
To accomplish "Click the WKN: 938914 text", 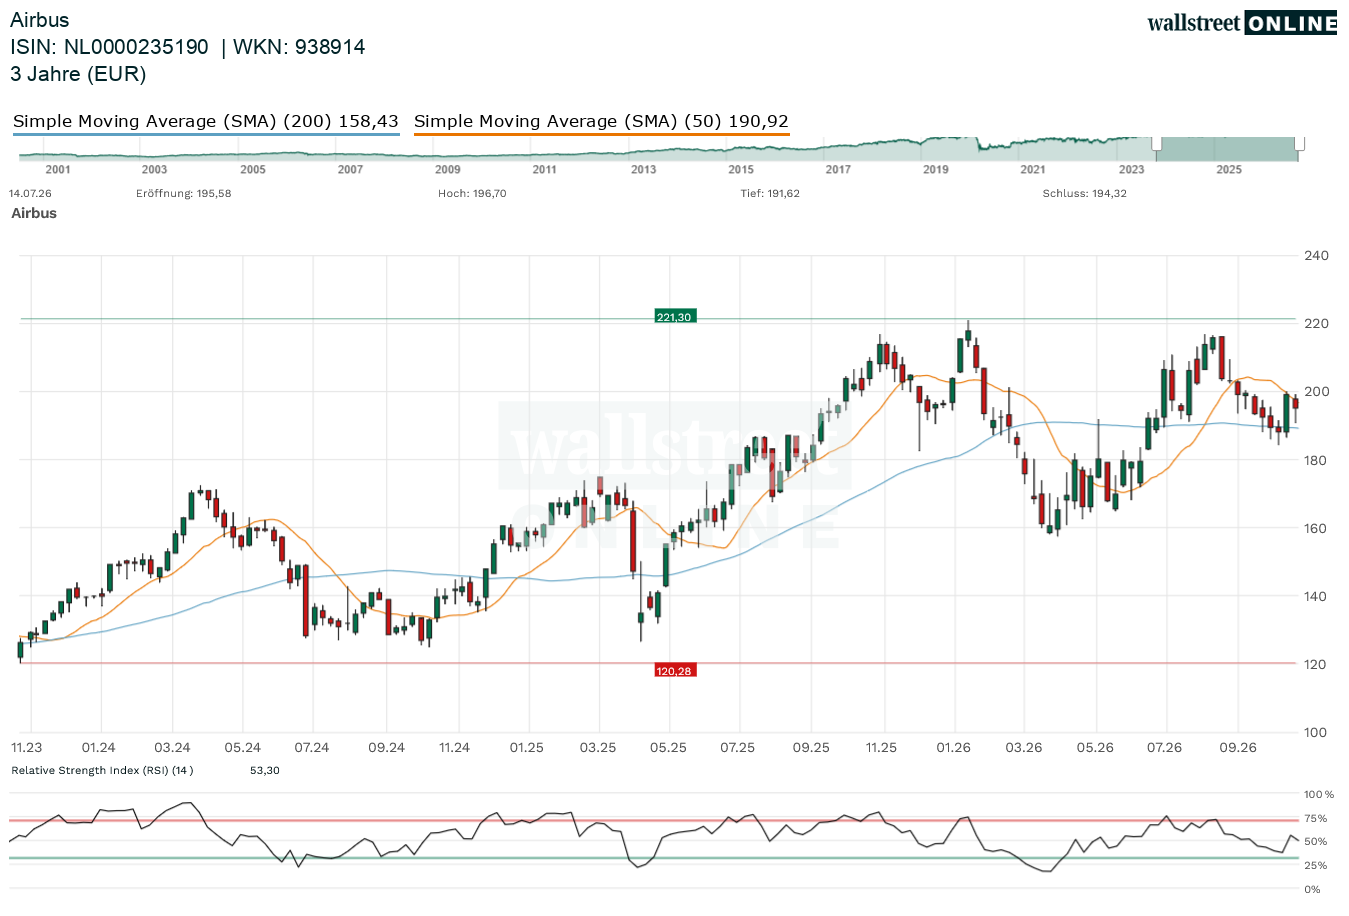I will click(299, 47).
